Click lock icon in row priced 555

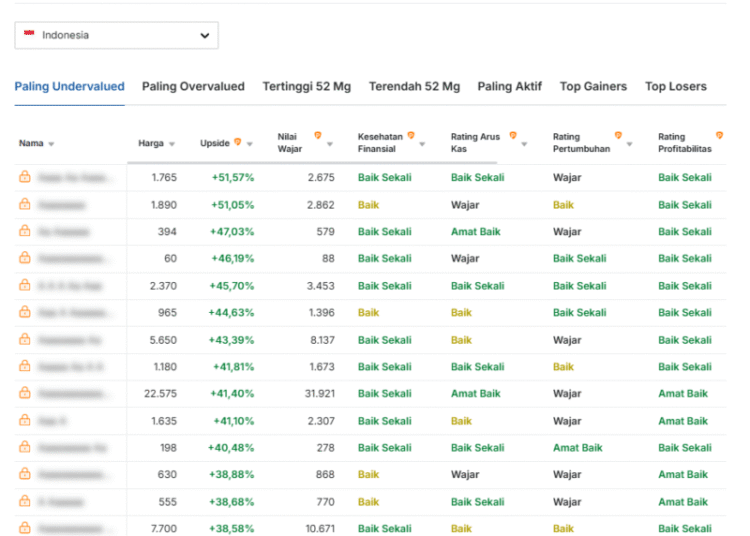point(25,502)
